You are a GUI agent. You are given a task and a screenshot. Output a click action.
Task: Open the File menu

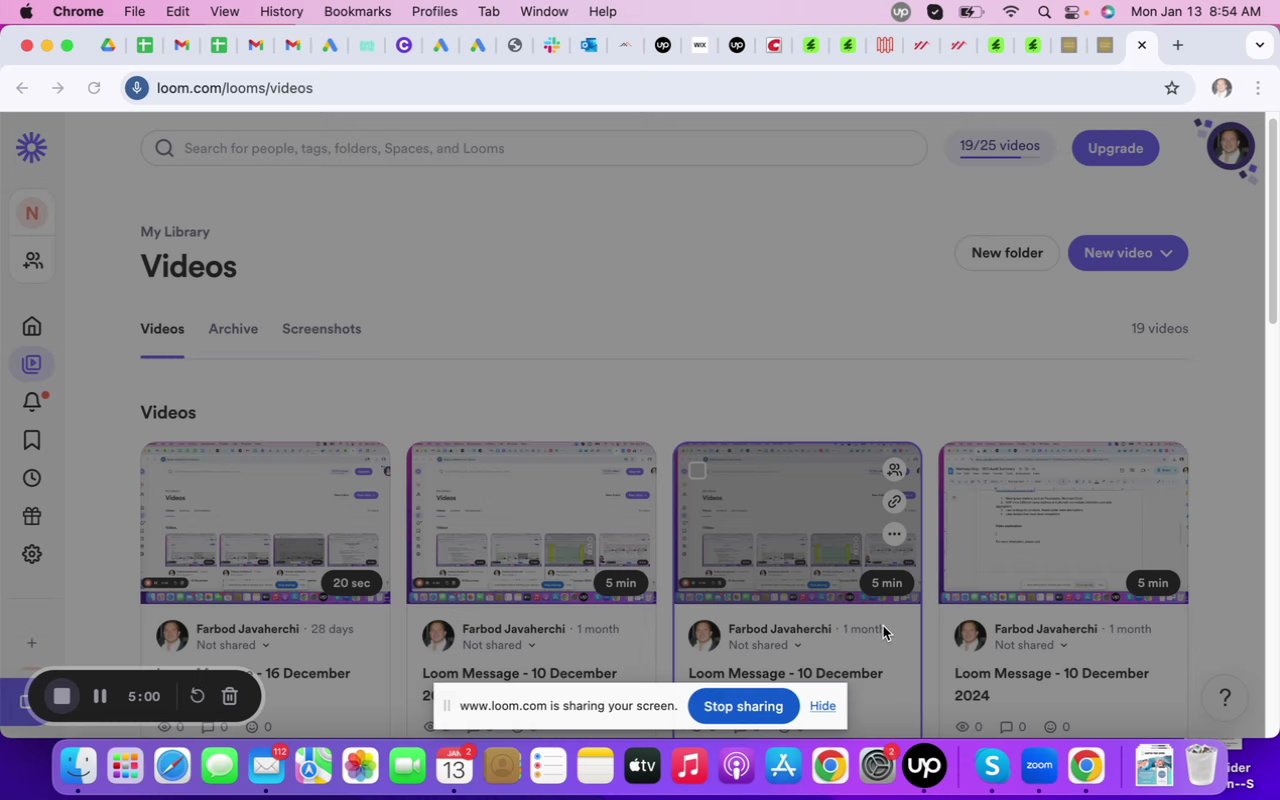(134, 11)
